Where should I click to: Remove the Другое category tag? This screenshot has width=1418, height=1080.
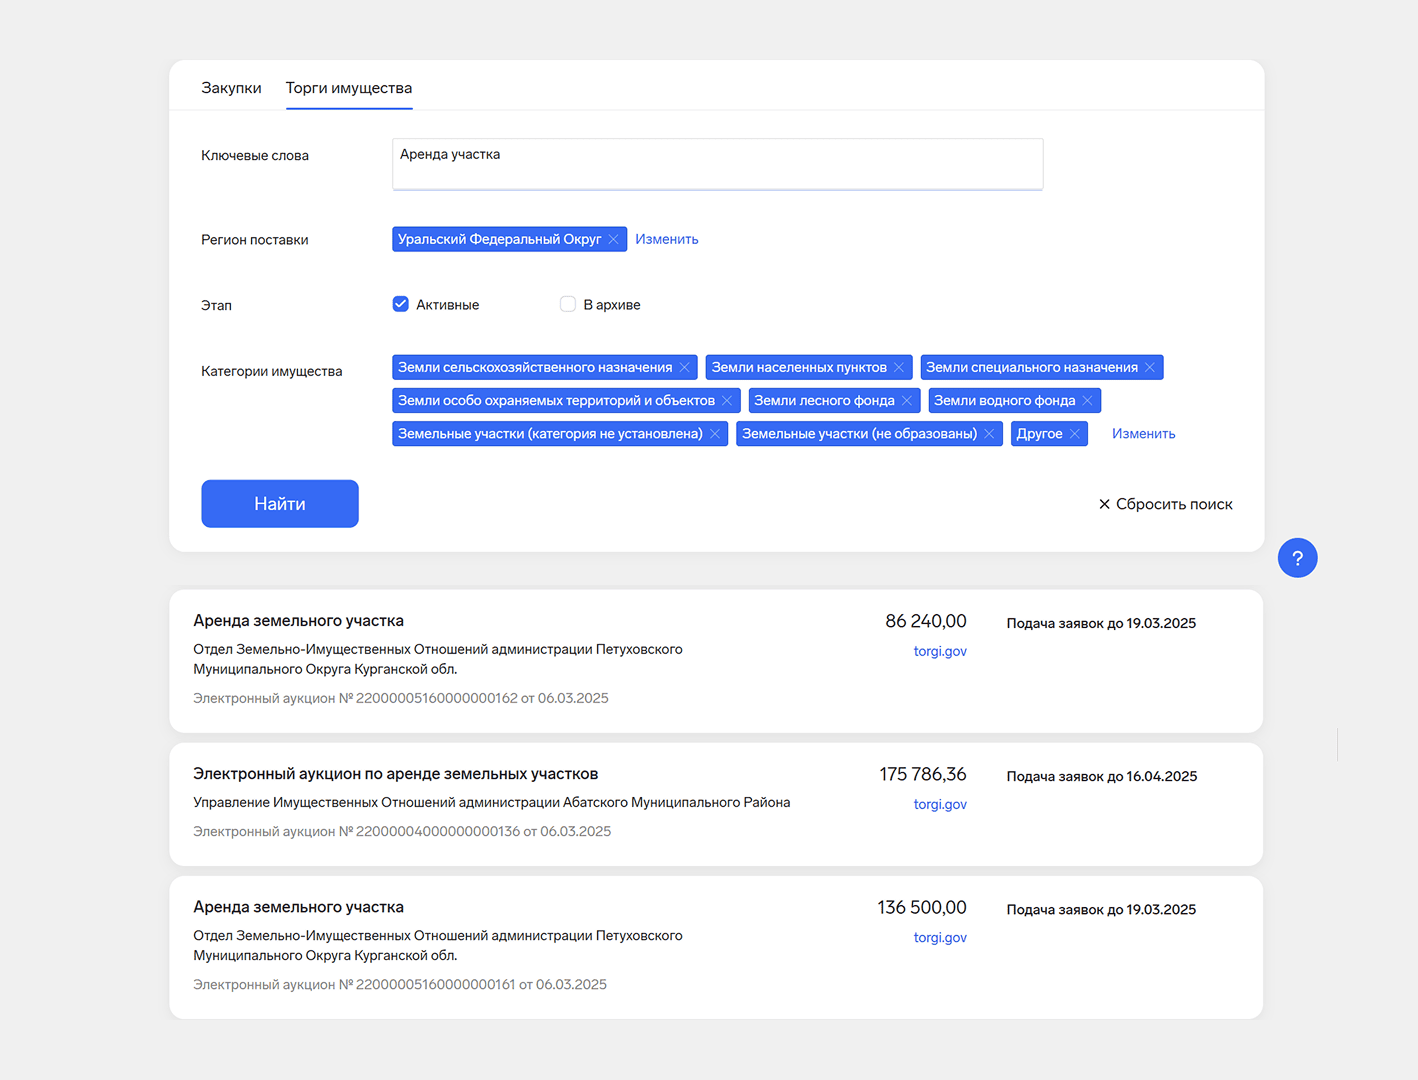[1075, 434]
